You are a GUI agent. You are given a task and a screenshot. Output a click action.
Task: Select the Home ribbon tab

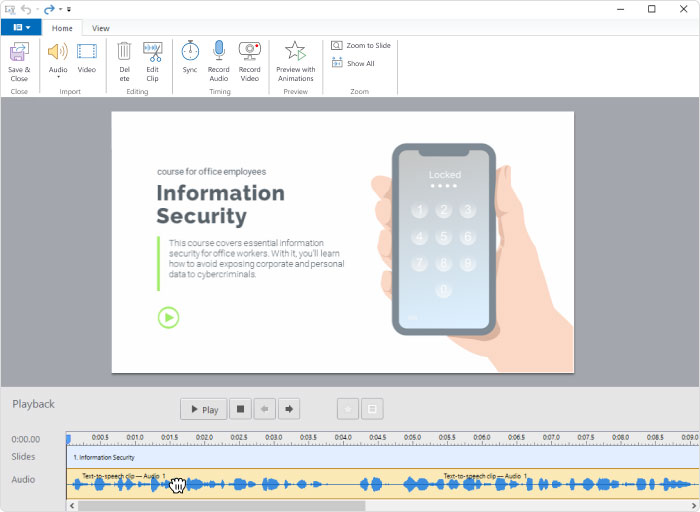(x=62, y=28)
